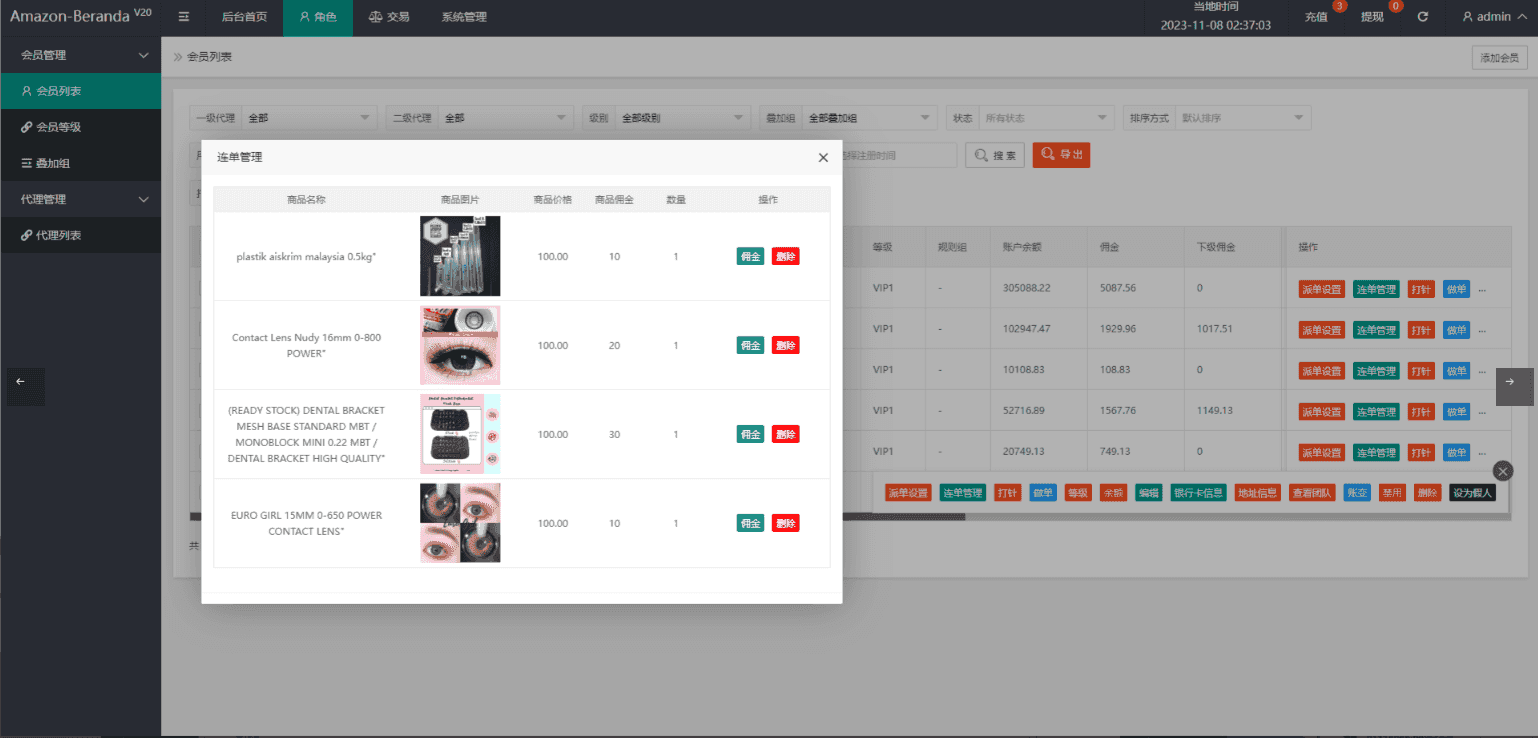
Task: Open the 提现 withdrawal notifications
Action: tap(1373, 17)
